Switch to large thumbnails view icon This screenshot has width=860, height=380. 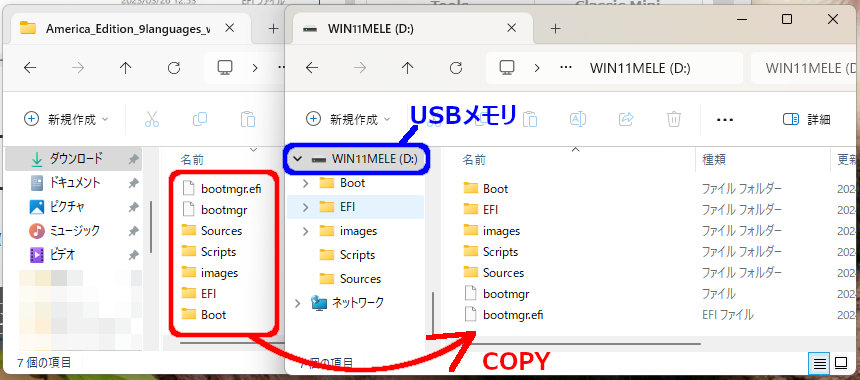coord(841,363)
